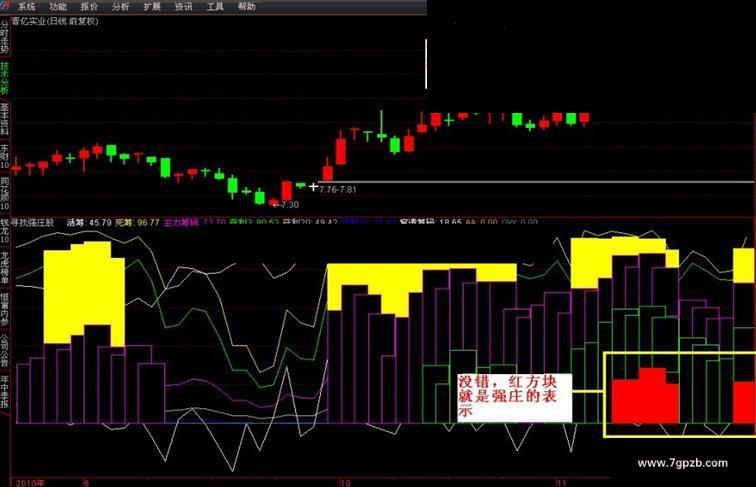Open the 系统 menu
Viewport: 756px width, 487px height.
(27, 7)
